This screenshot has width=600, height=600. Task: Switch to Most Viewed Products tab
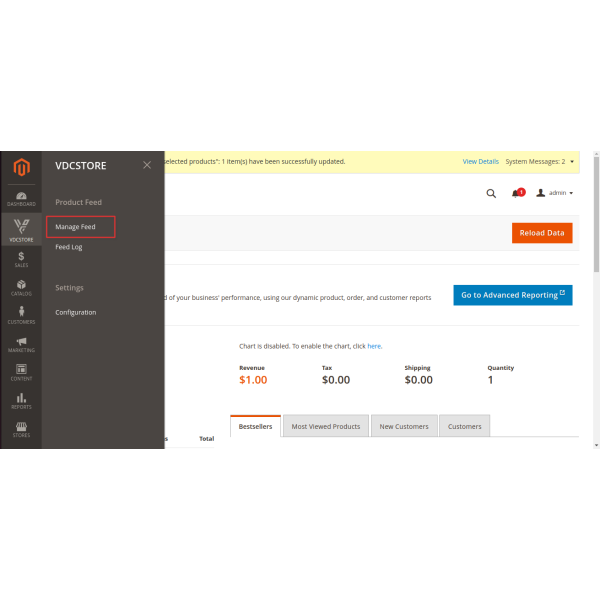click(326, 426)
